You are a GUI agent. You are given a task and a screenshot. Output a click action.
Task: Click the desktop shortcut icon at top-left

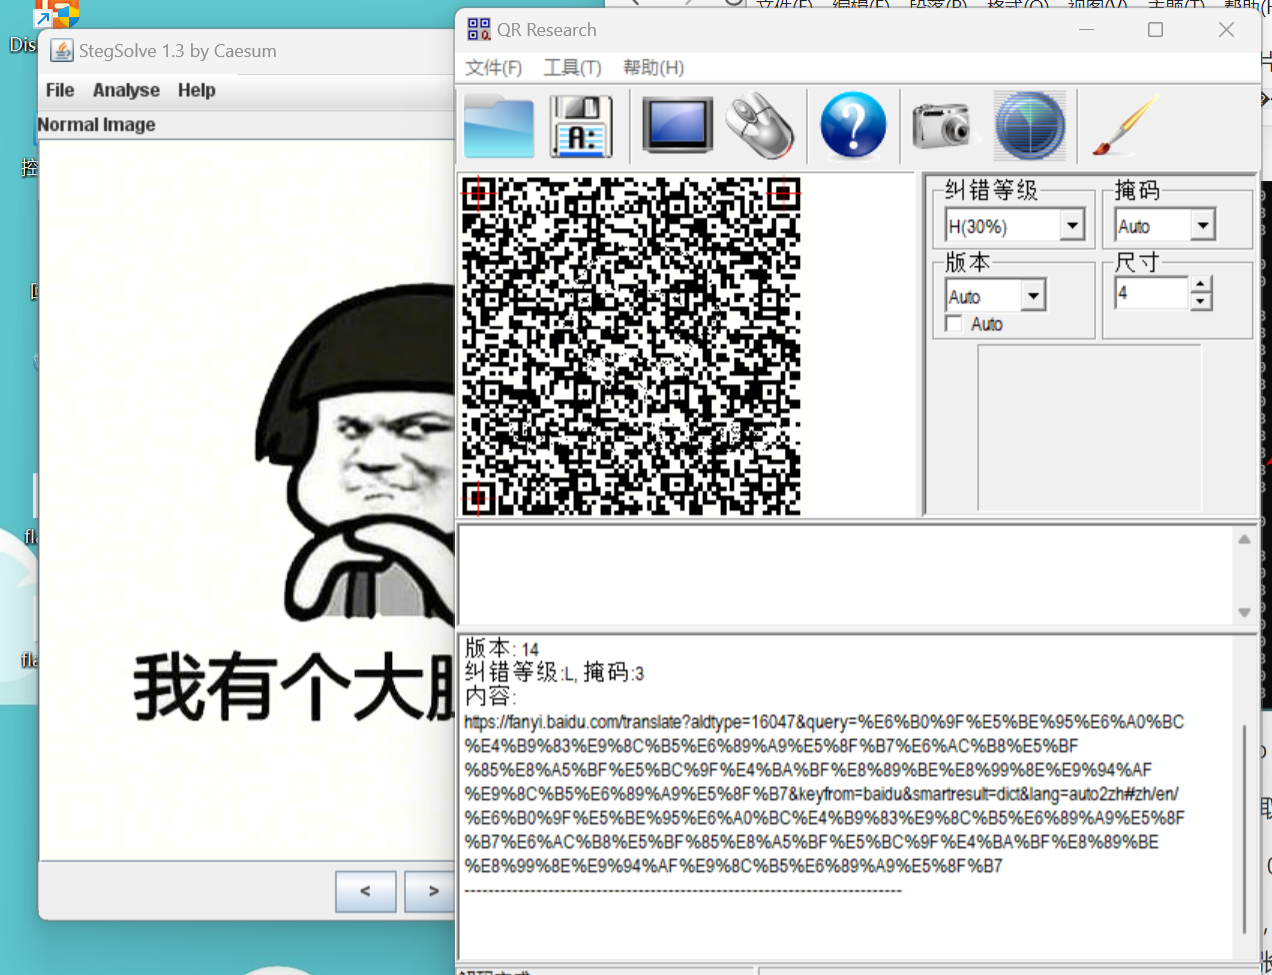click(57, 15)
